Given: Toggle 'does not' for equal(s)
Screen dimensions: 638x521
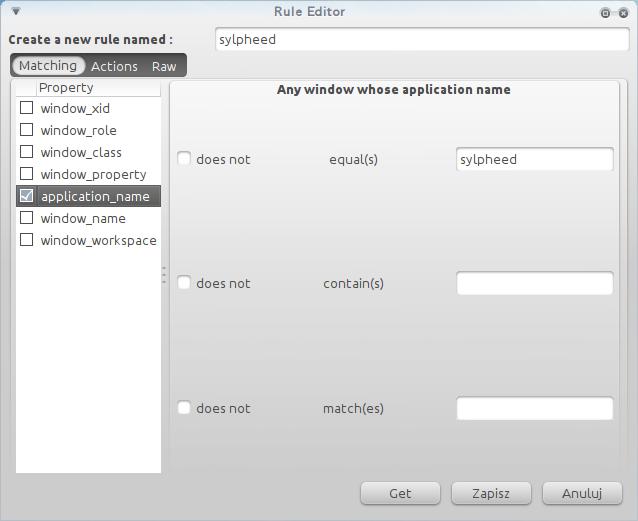Looking at the screenshot, I should pos(184,159).
